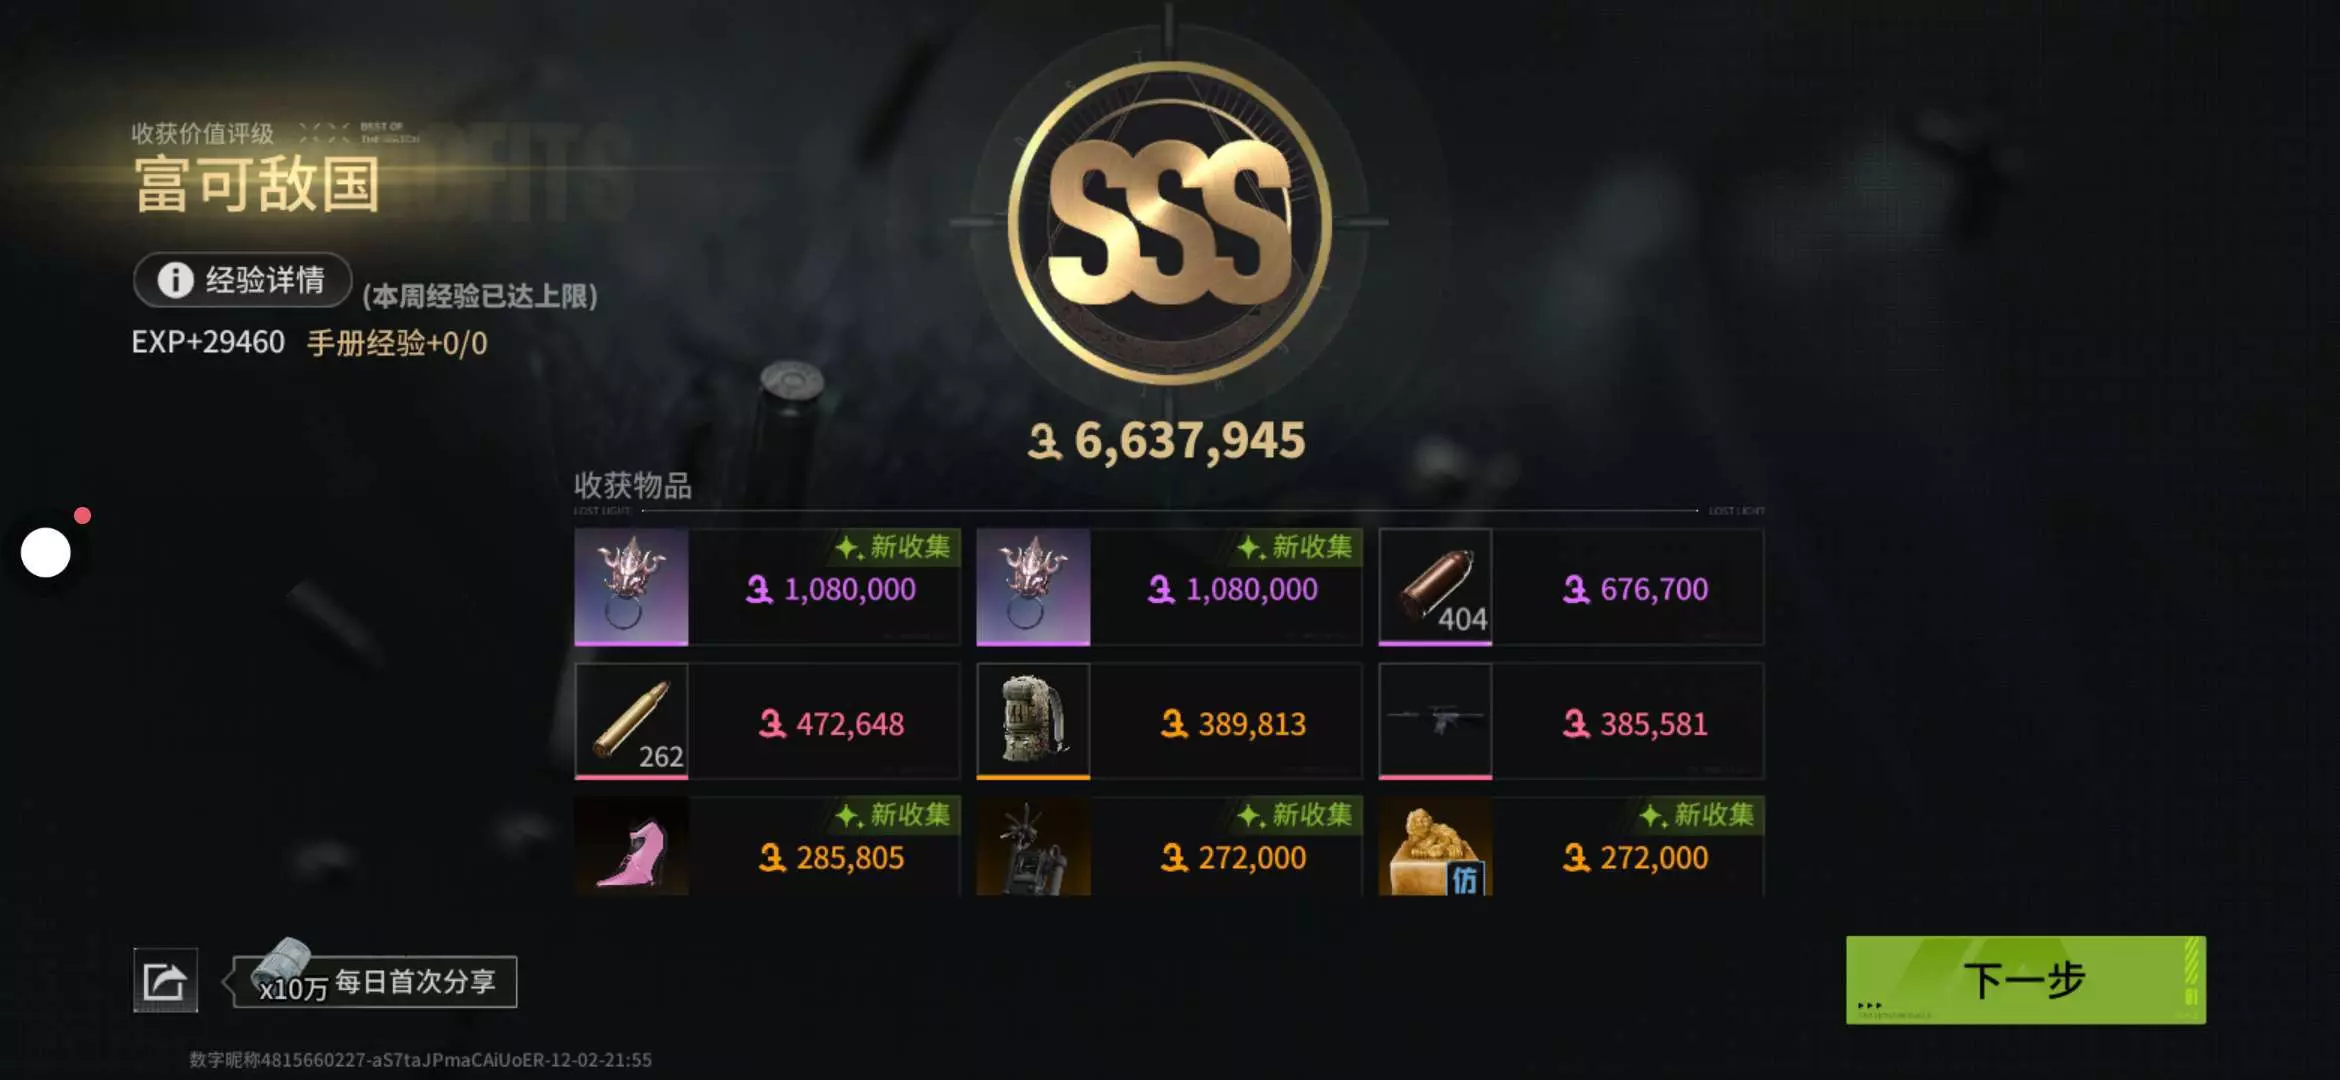2340x1080 pixels.
Task: Click the green 下一步 next button
Action: pos(2026,980)
